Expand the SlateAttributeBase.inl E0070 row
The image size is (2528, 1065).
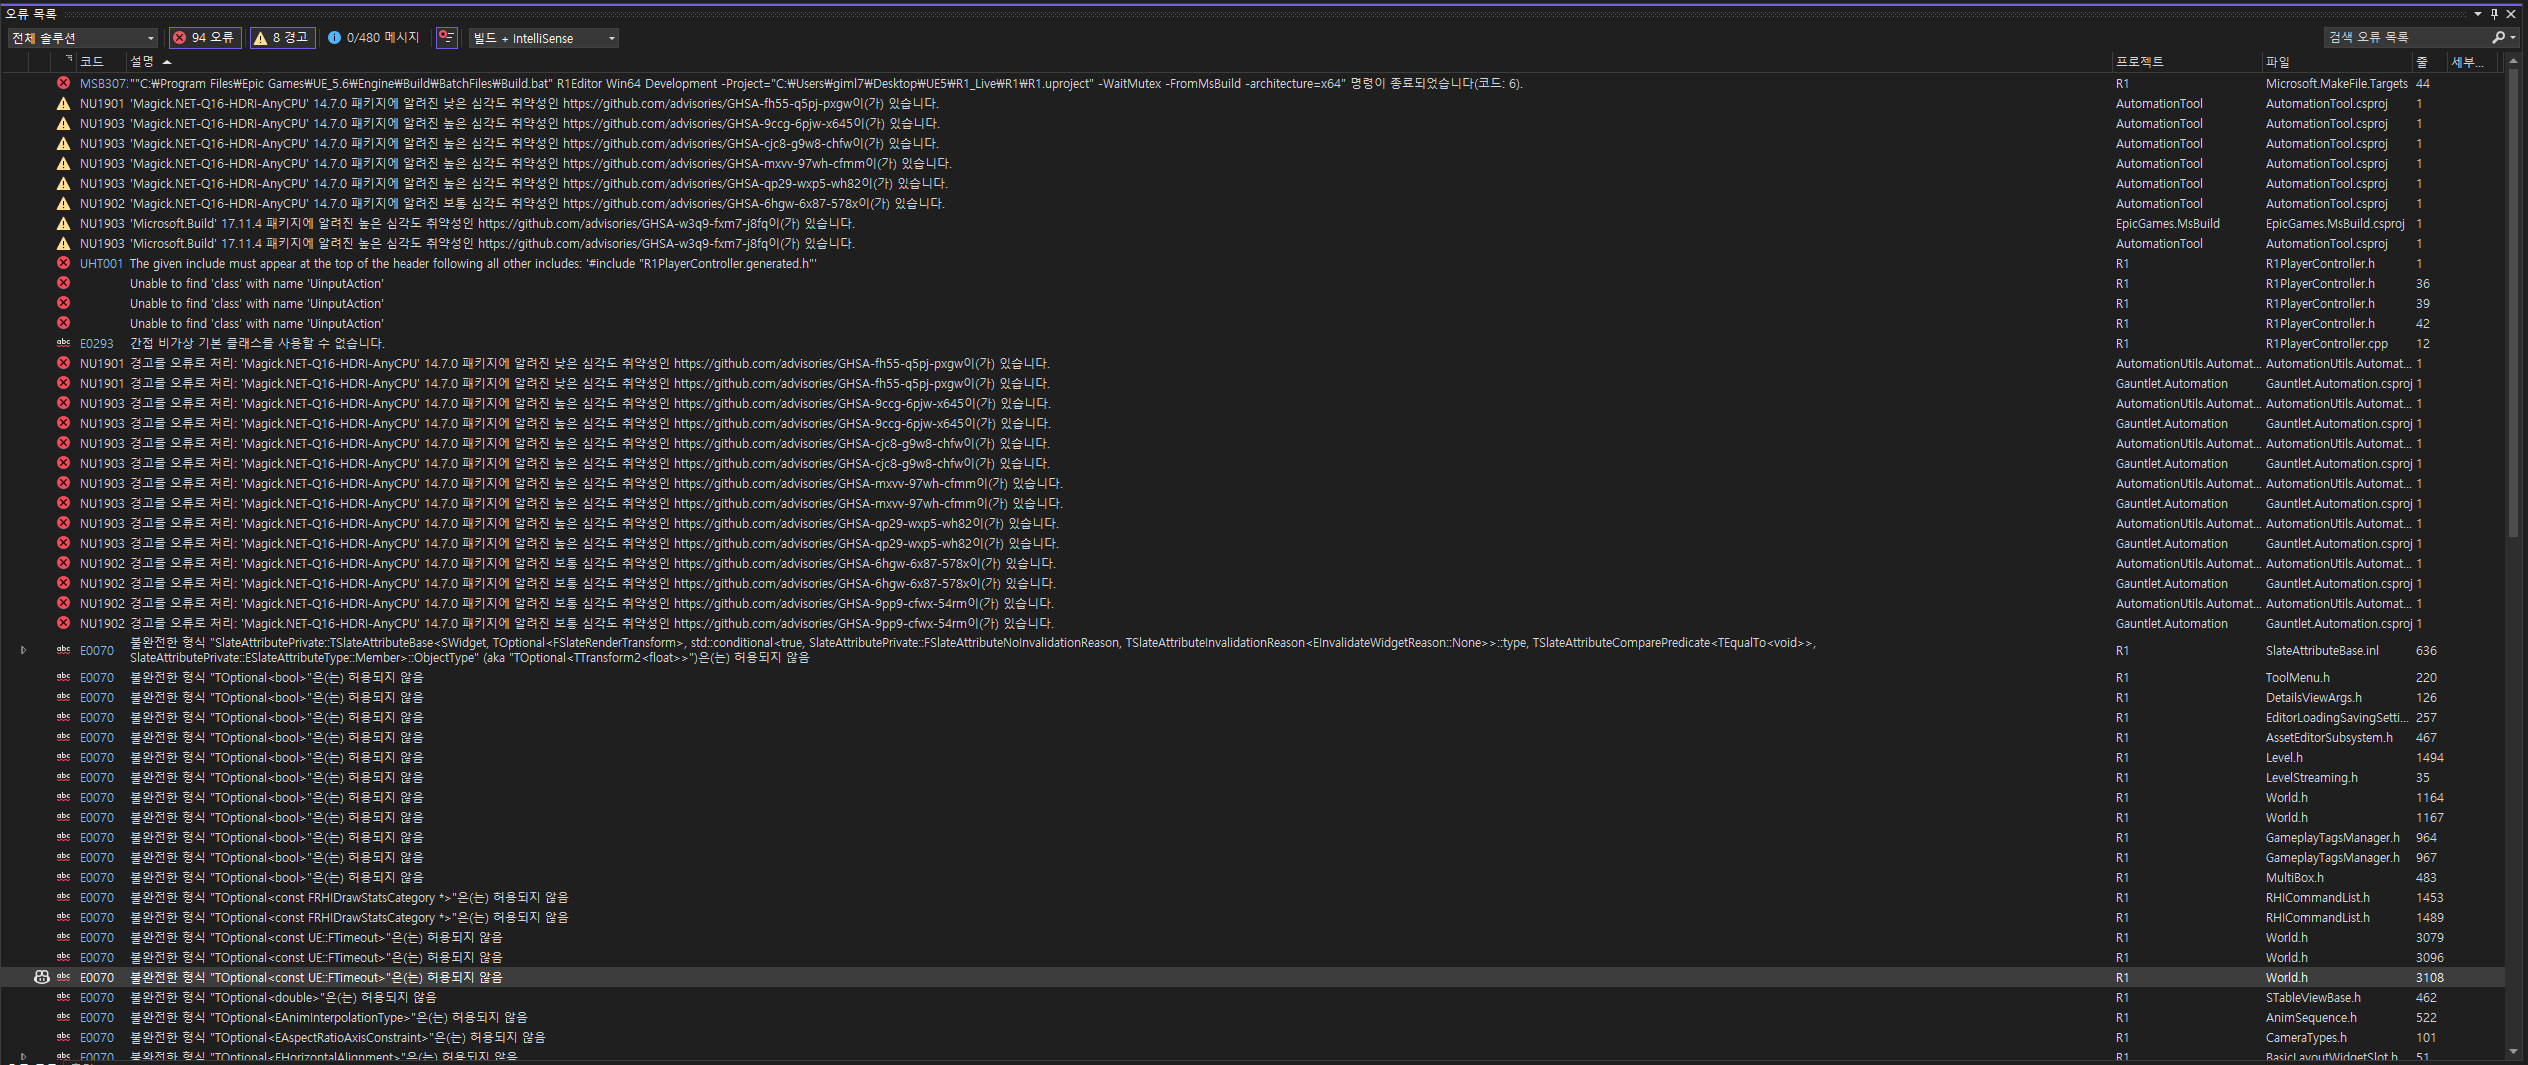(x=23, y=650)
